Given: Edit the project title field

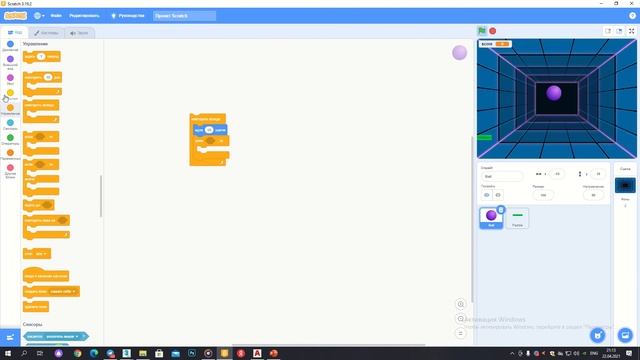Looking at the screenshot, I should point(184,16).
